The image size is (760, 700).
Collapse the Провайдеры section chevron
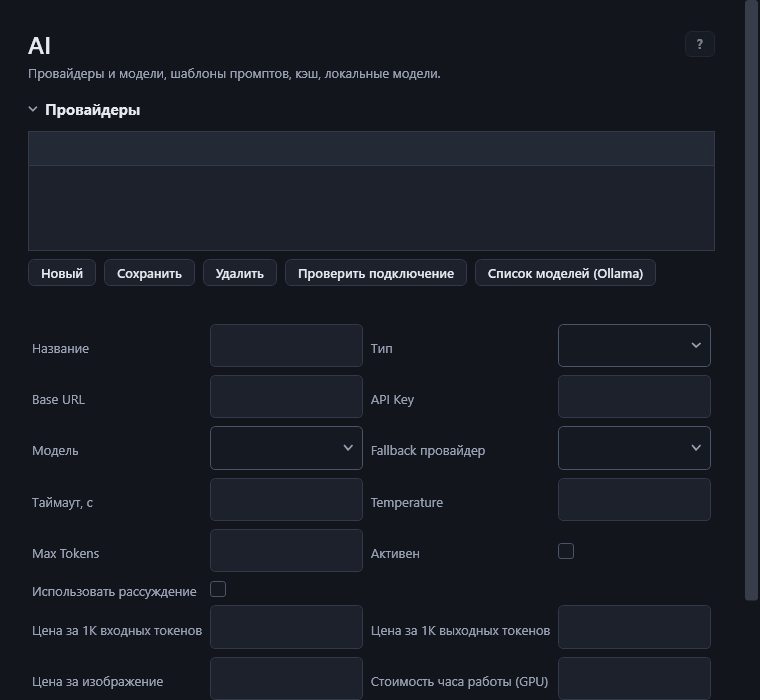pos(33,109)
